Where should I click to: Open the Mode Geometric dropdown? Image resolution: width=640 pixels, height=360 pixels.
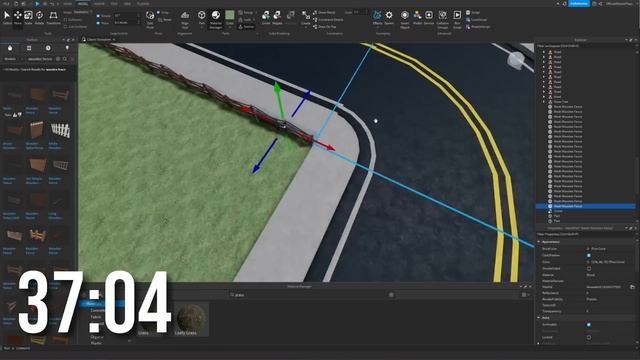[x=82, y=12]
